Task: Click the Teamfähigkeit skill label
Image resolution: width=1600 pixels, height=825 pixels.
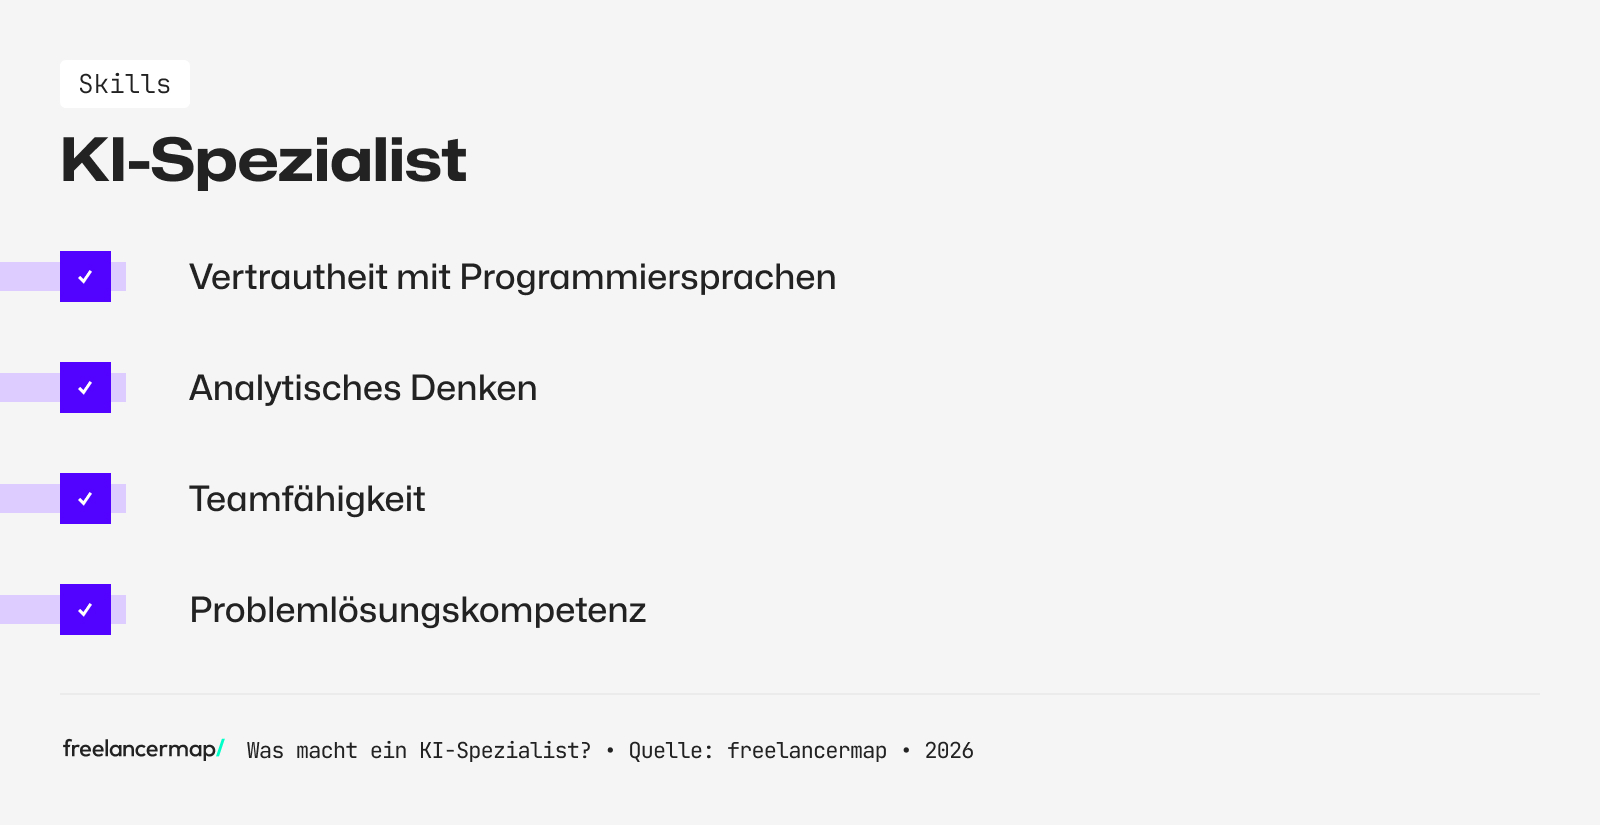Action: click(307, 499)
